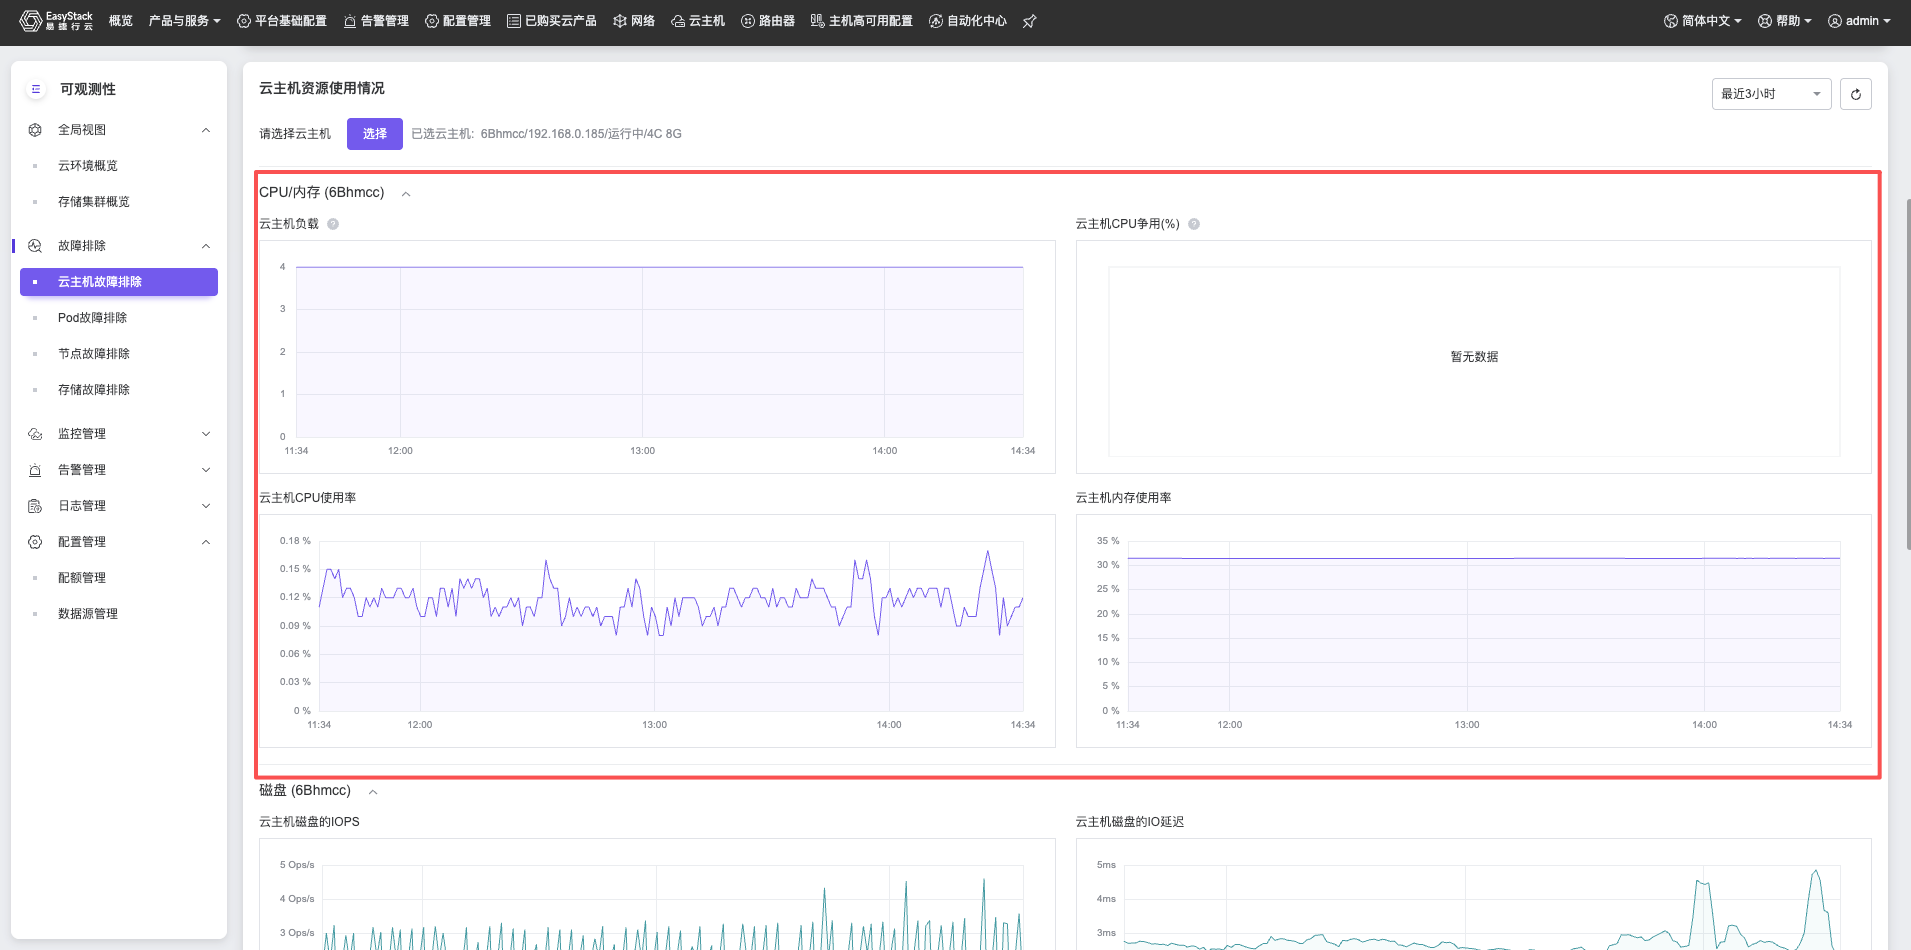The width and height of the screenshot is (1911, 950).
Task: Open the 产品与服务 dropdown menu
Action: click(184, 21)
